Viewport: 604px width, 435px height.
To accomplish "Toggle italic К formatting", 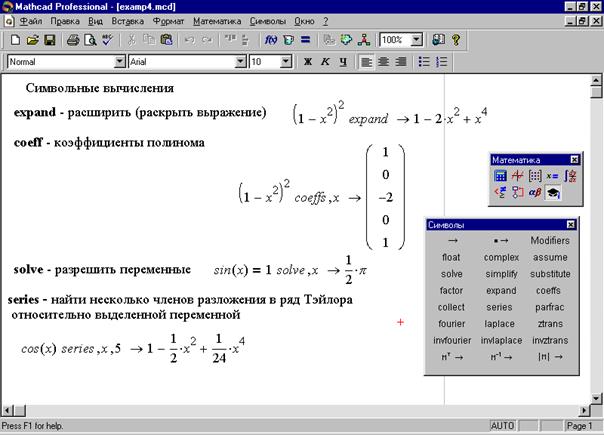I will coord(325,62).
